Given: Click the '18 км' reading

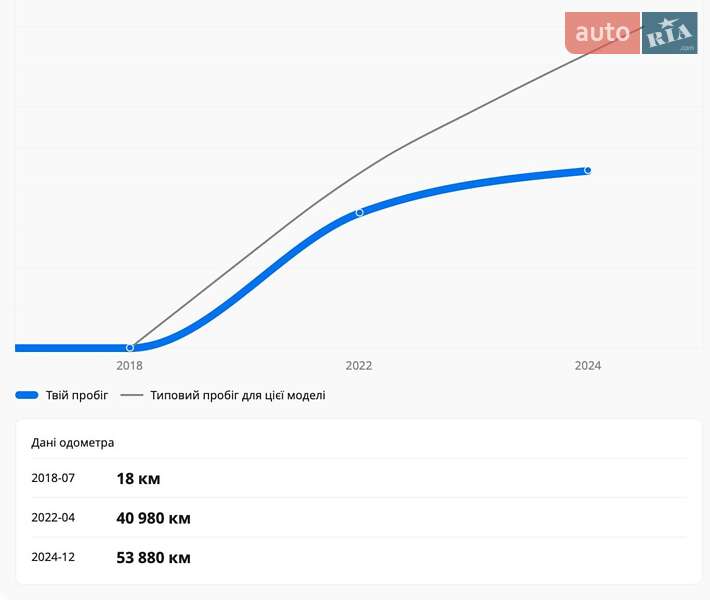Looking at the screenshot, I should click(138, 479).
